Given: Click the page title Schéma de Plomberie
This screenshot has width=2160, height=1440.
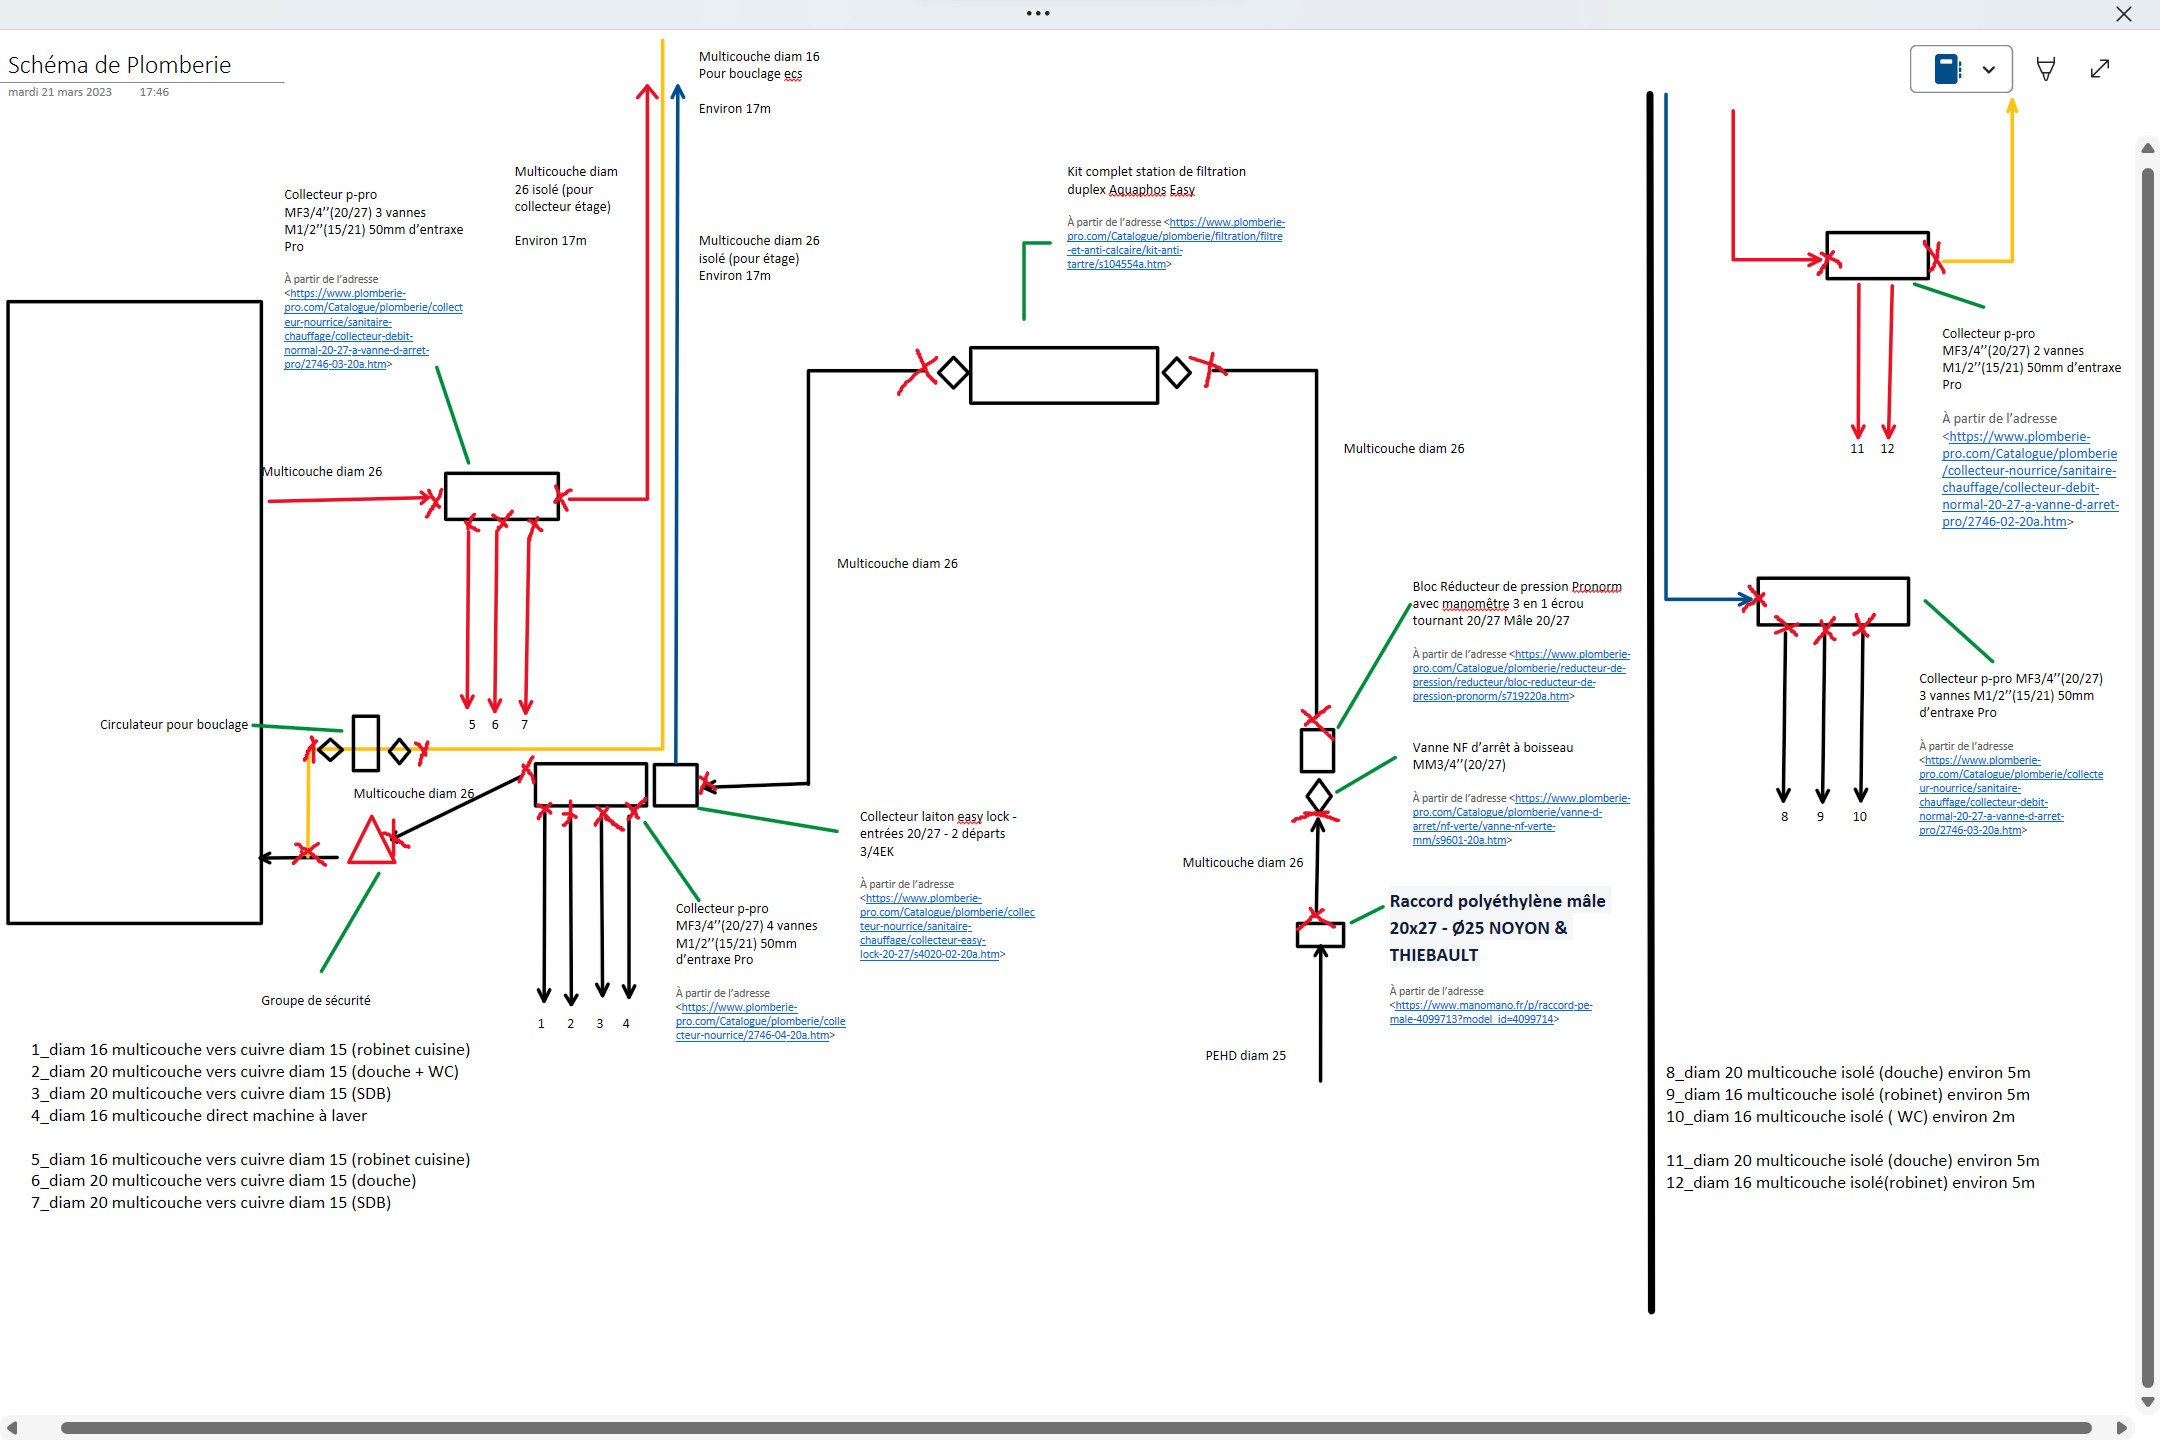Looking at the screenshot, I should (x=120, y=65).
